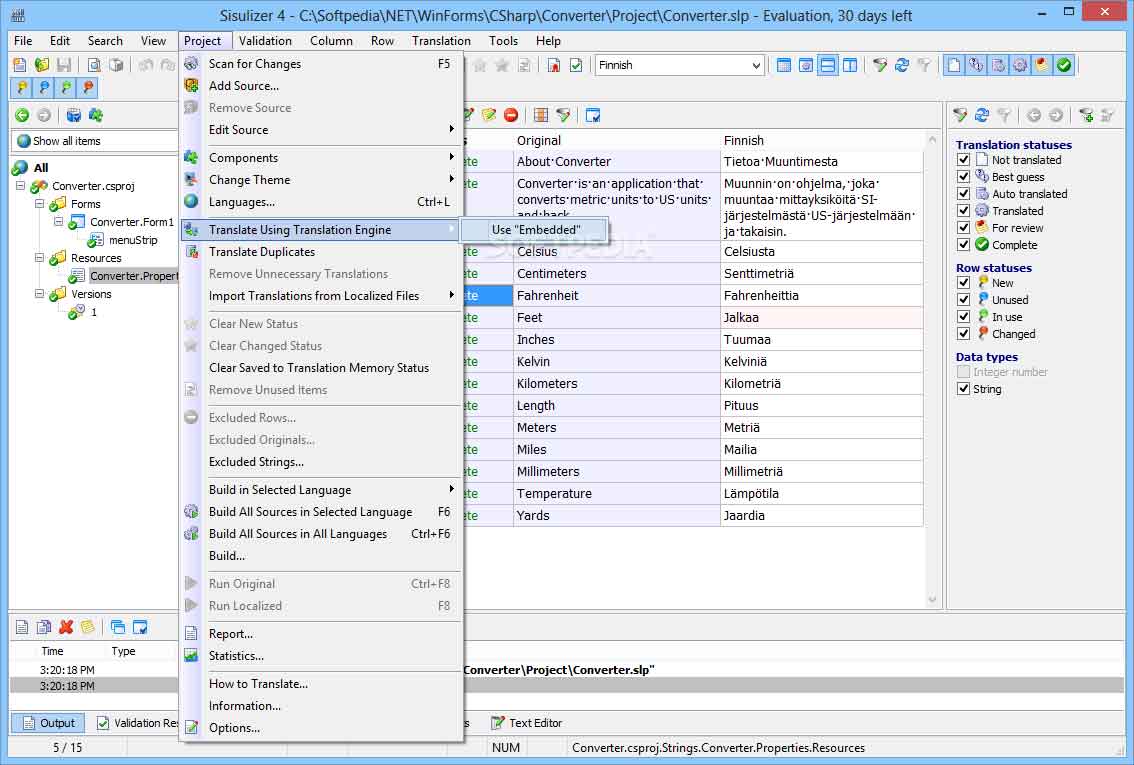Click the green back arrow in project tree toolbar
This screenshot has height=765, width=1134.
point(21,115)
